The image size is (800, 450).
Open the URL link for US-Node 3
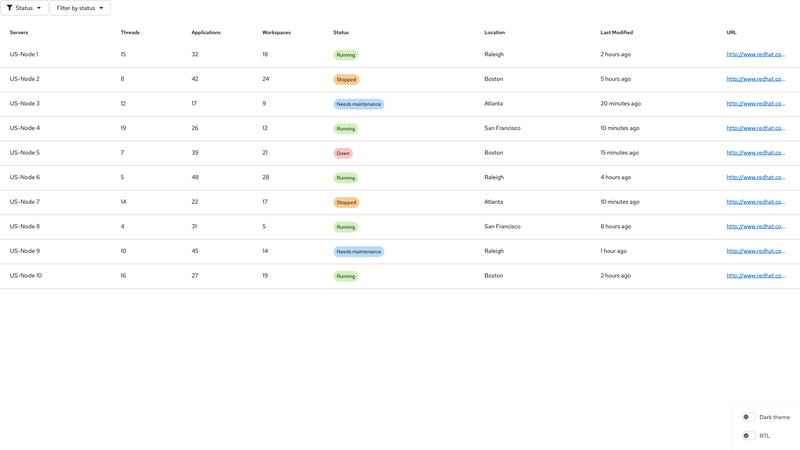[x=756, y=104]
